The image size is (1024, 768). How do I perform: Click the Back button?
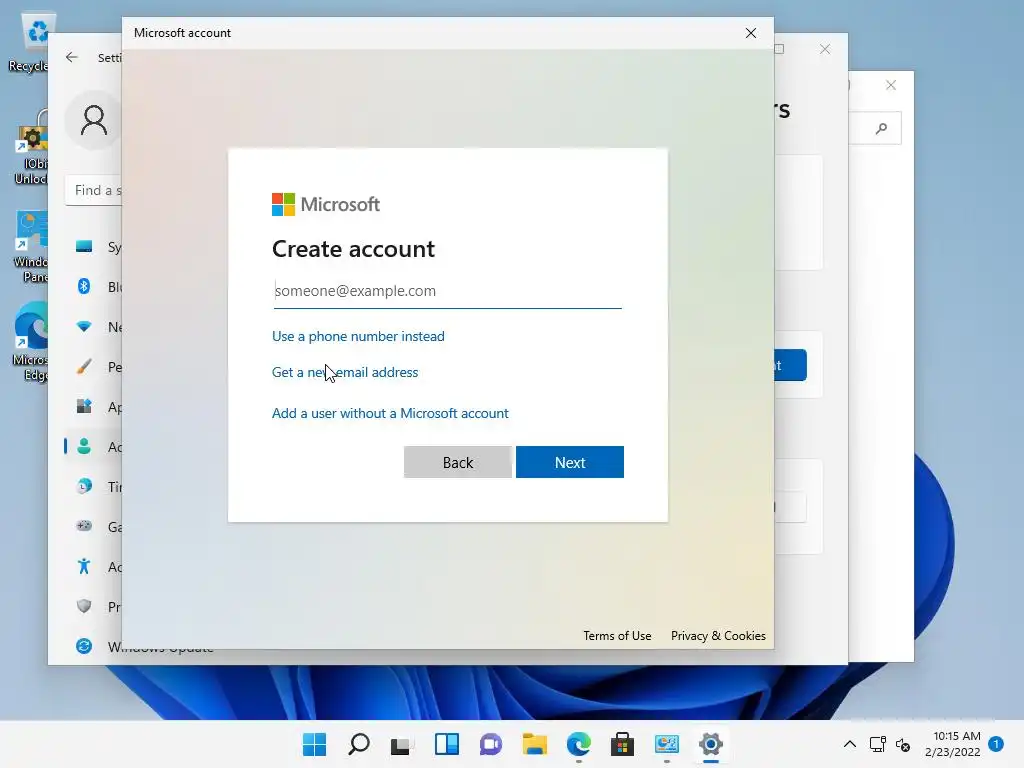458,462
